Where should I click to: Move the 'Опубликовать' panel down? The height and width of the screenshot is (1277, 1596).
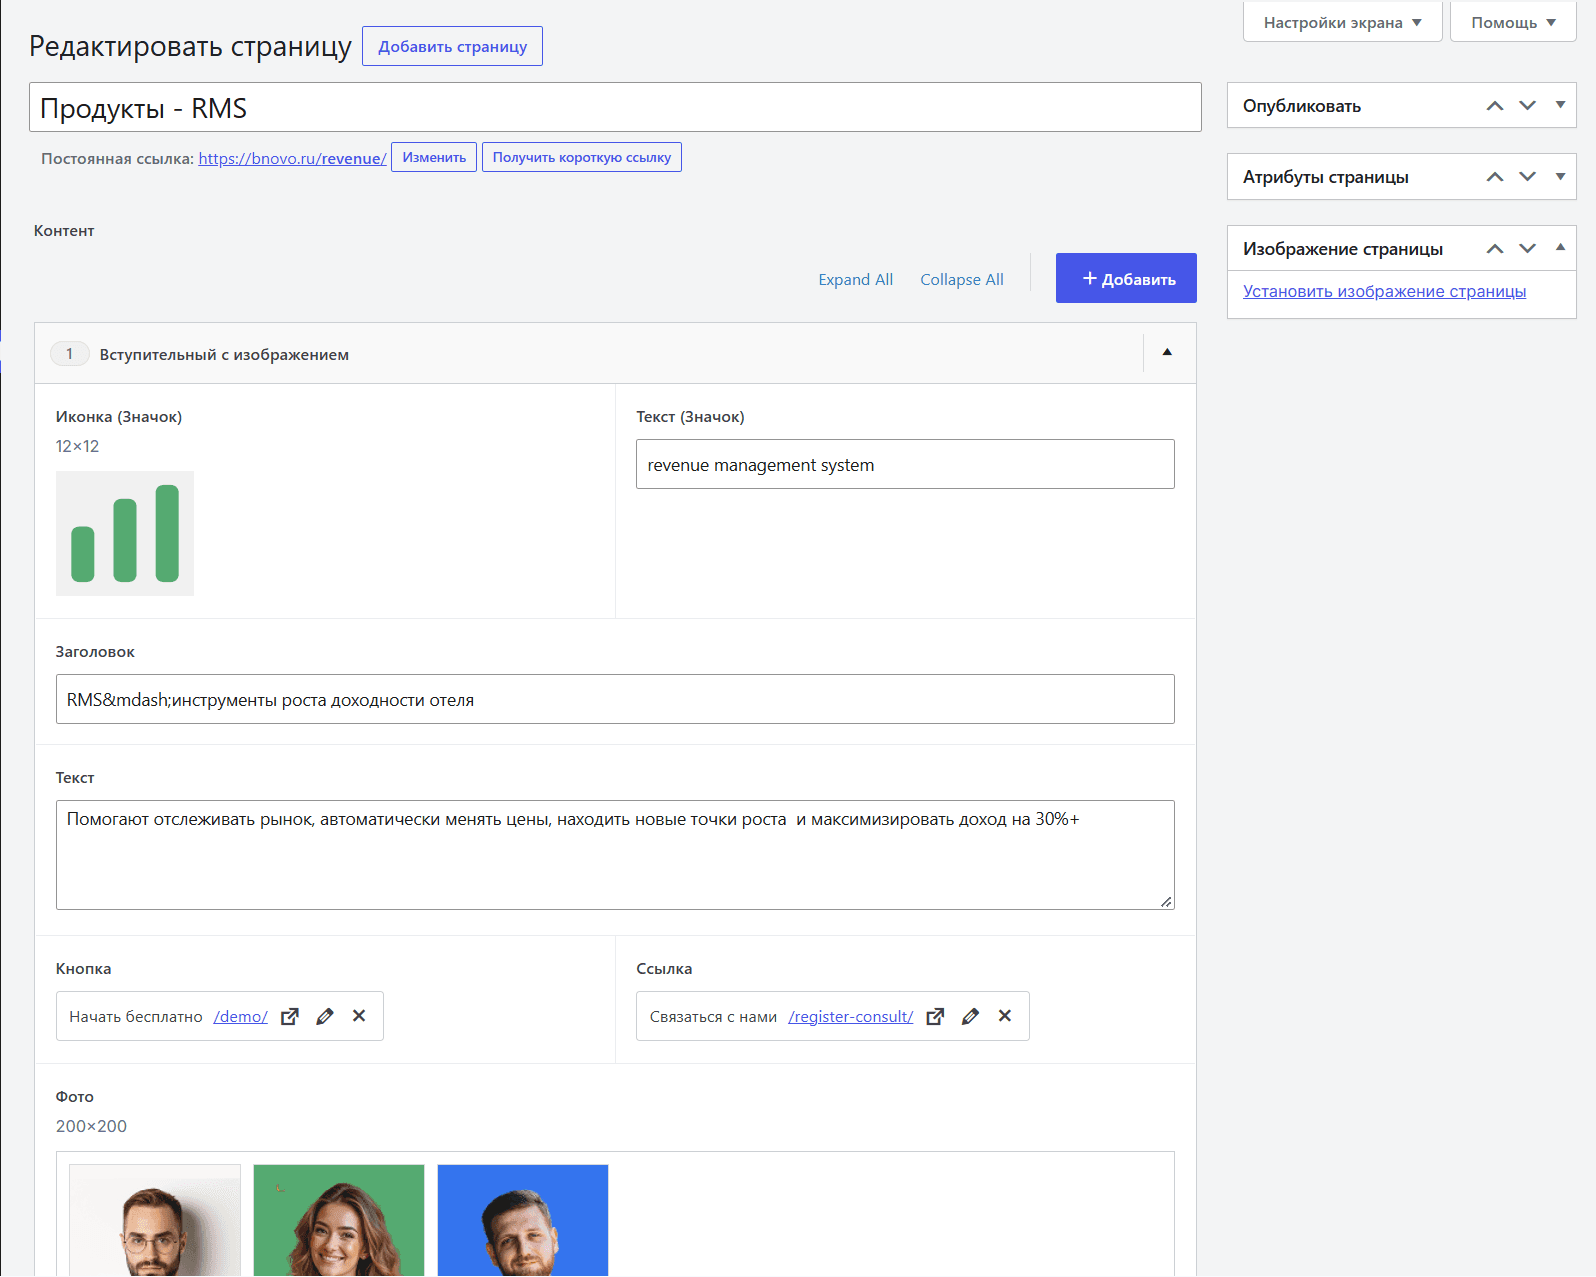point(1527,106)
